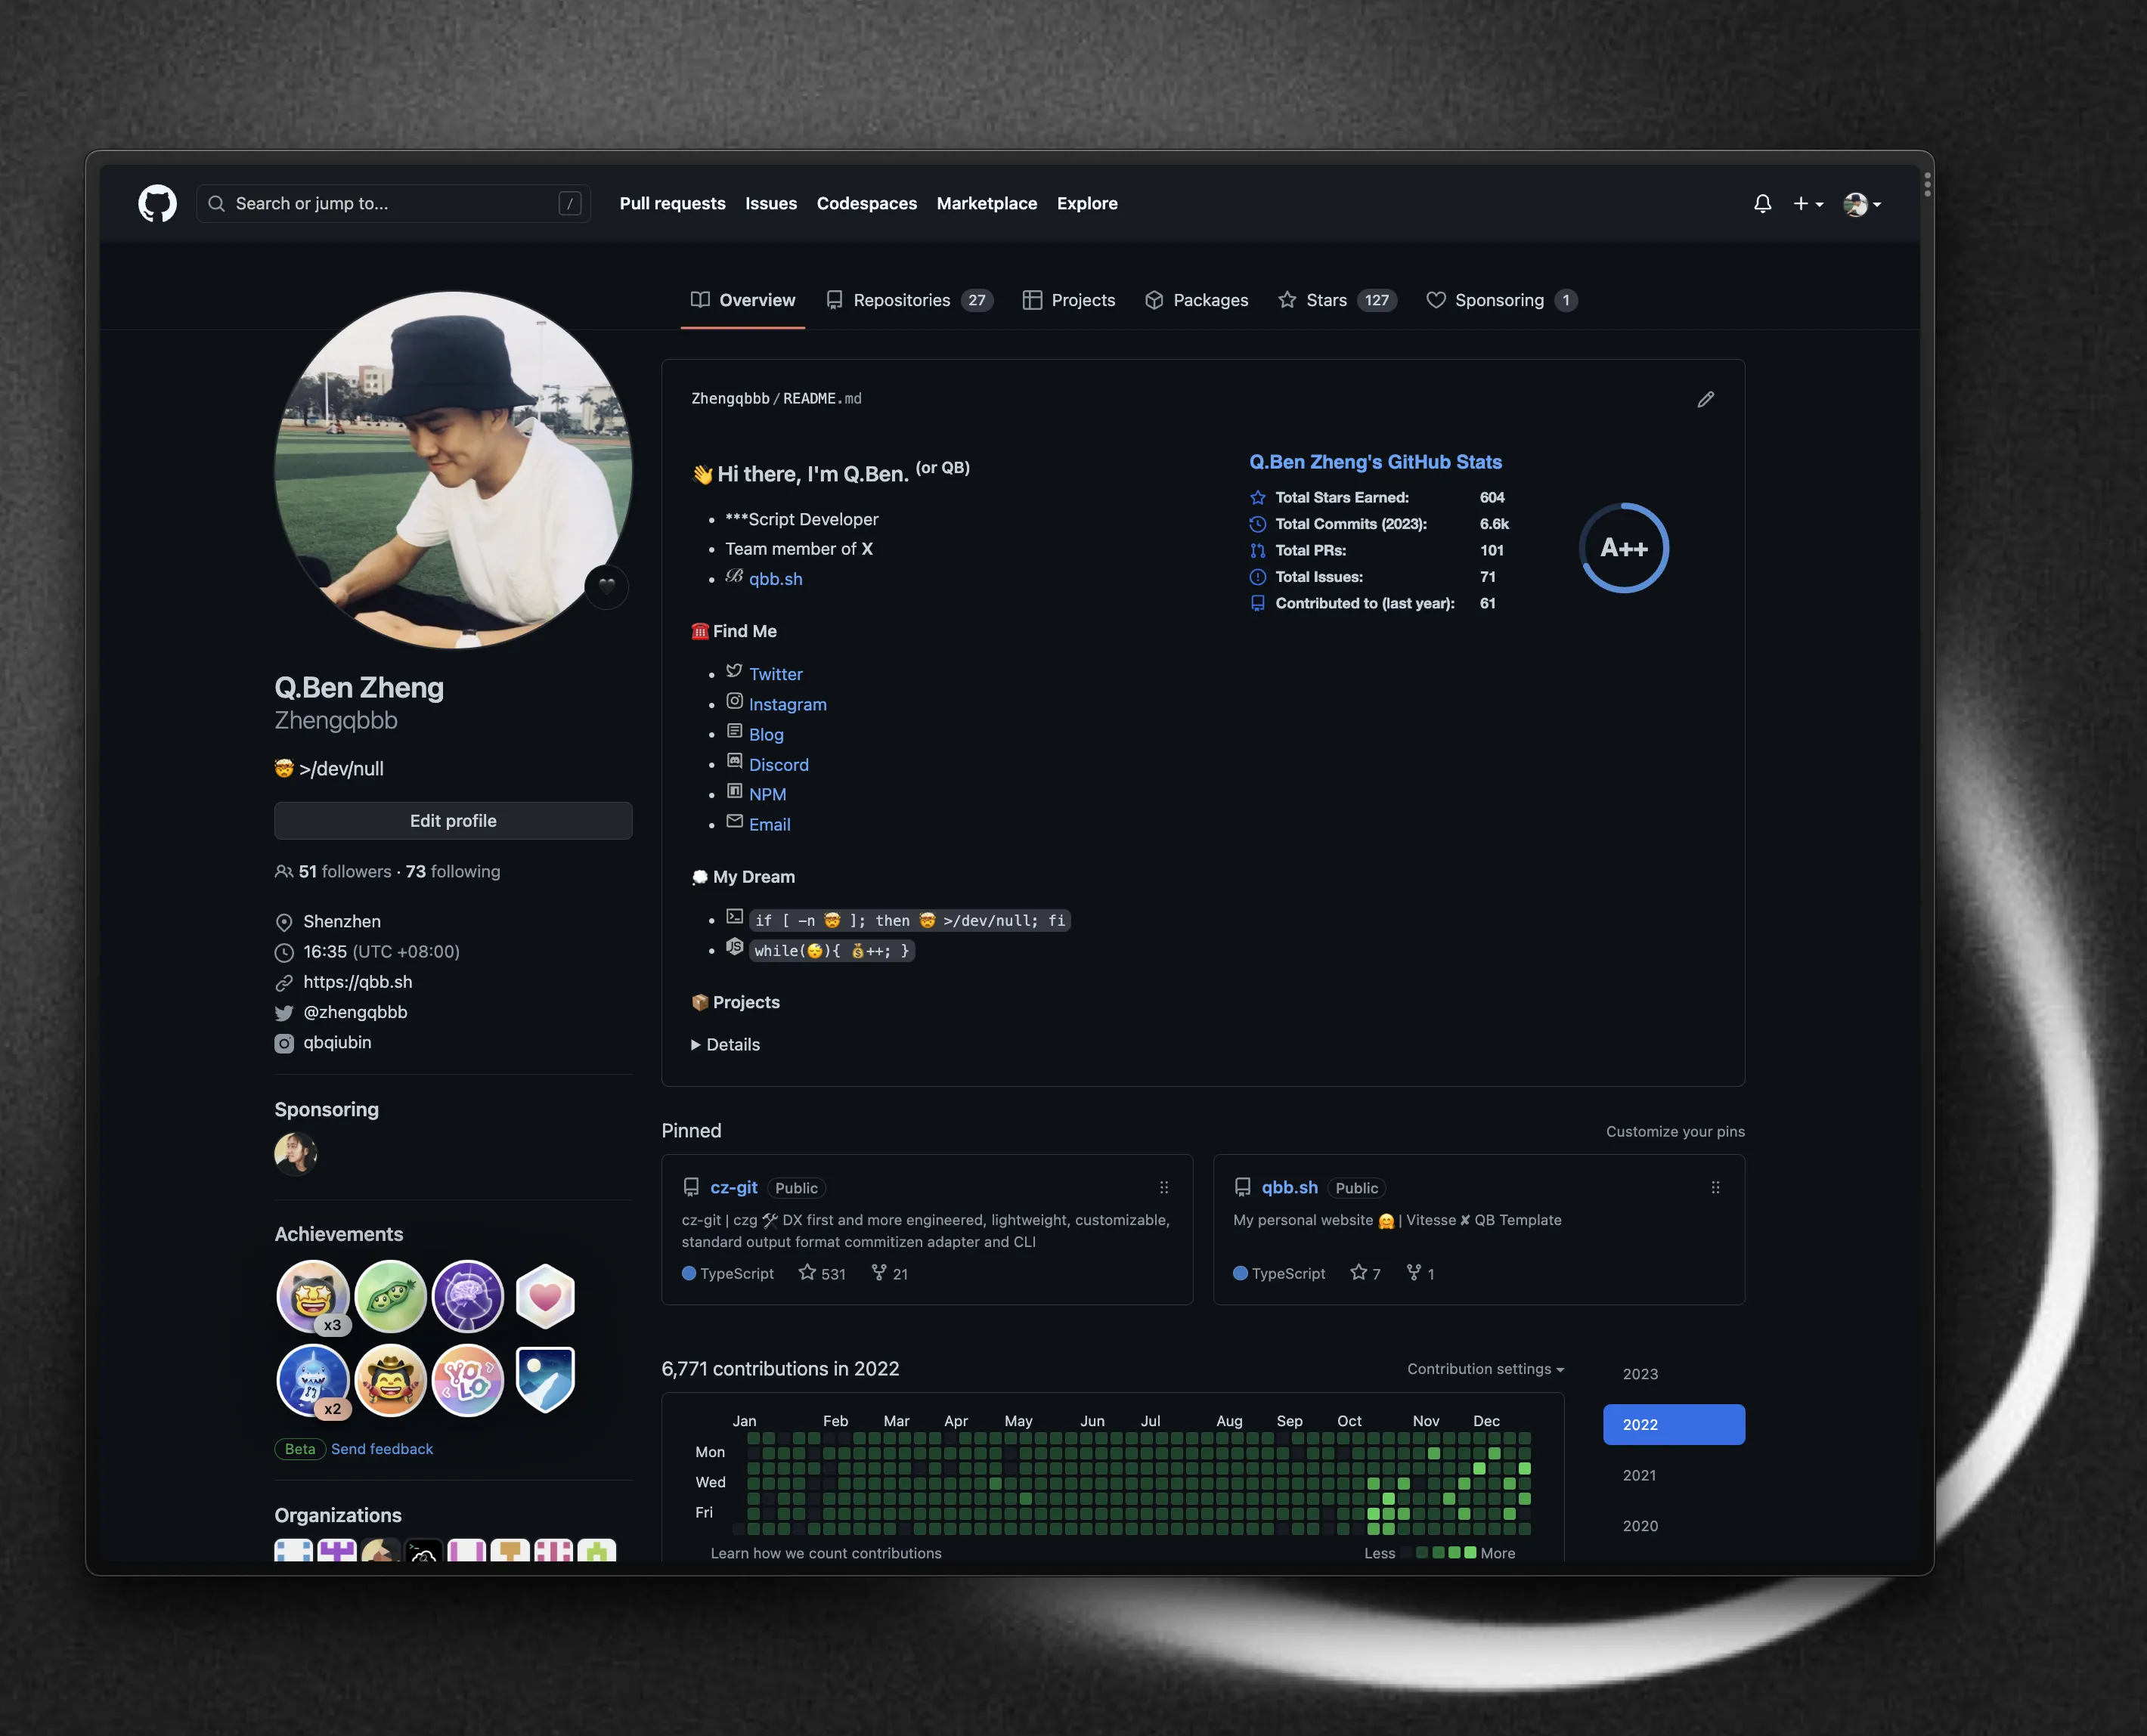Switch to the Projects tab

point(1069,300)
